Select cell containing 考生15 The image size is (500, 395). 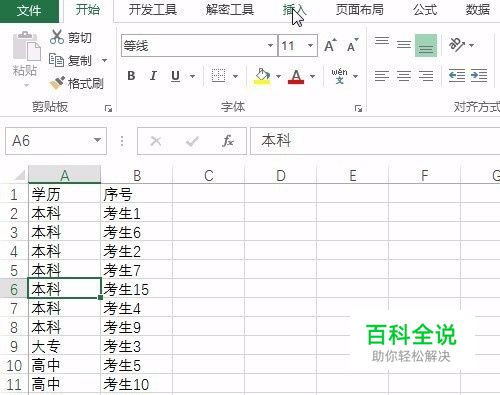[137, 289]
